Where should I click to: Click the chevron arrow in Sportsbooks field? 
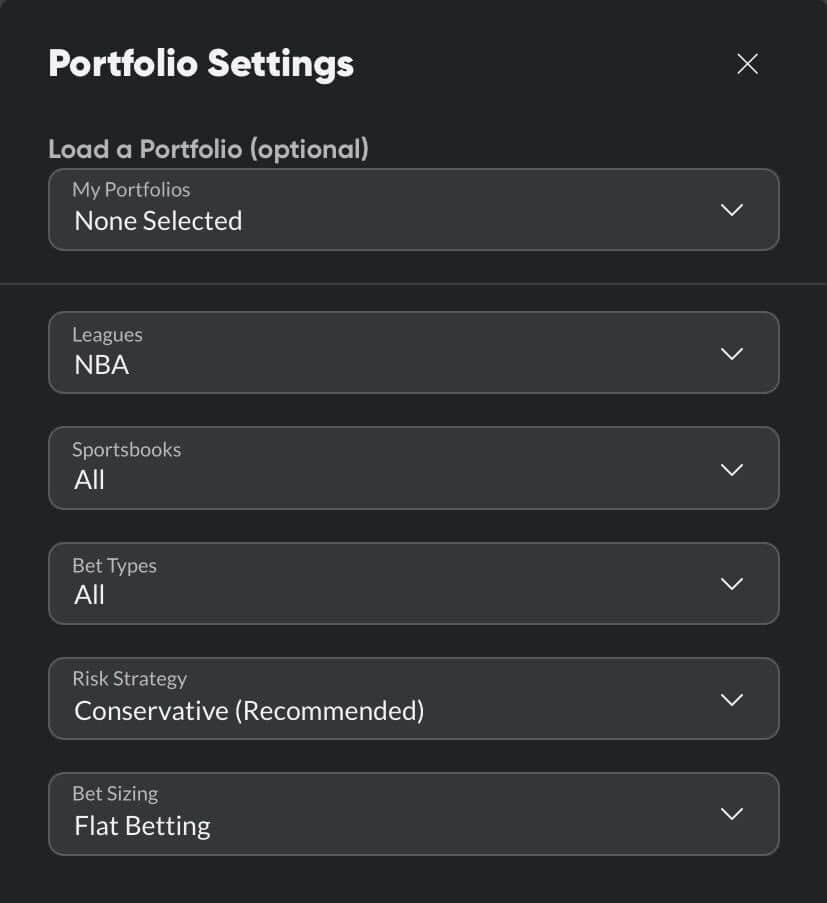pyautogui.click(x=732, y=469)
